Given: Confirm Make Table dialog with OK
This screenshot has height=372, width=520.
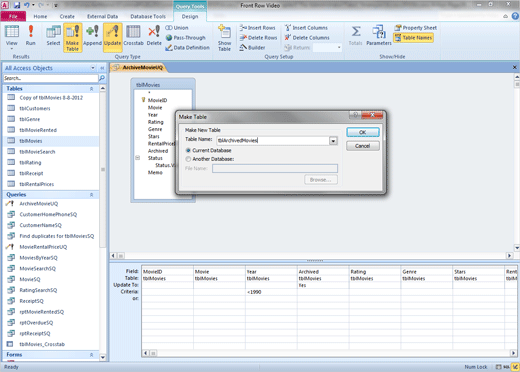Looking at the screenshot, I should click(x=363, y=132).
